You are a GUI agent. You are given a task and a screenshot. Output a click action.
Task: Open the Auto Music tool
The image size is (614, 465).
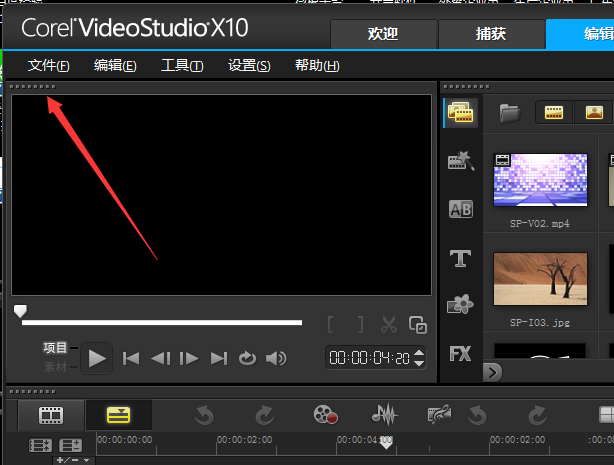pos(438,414)
